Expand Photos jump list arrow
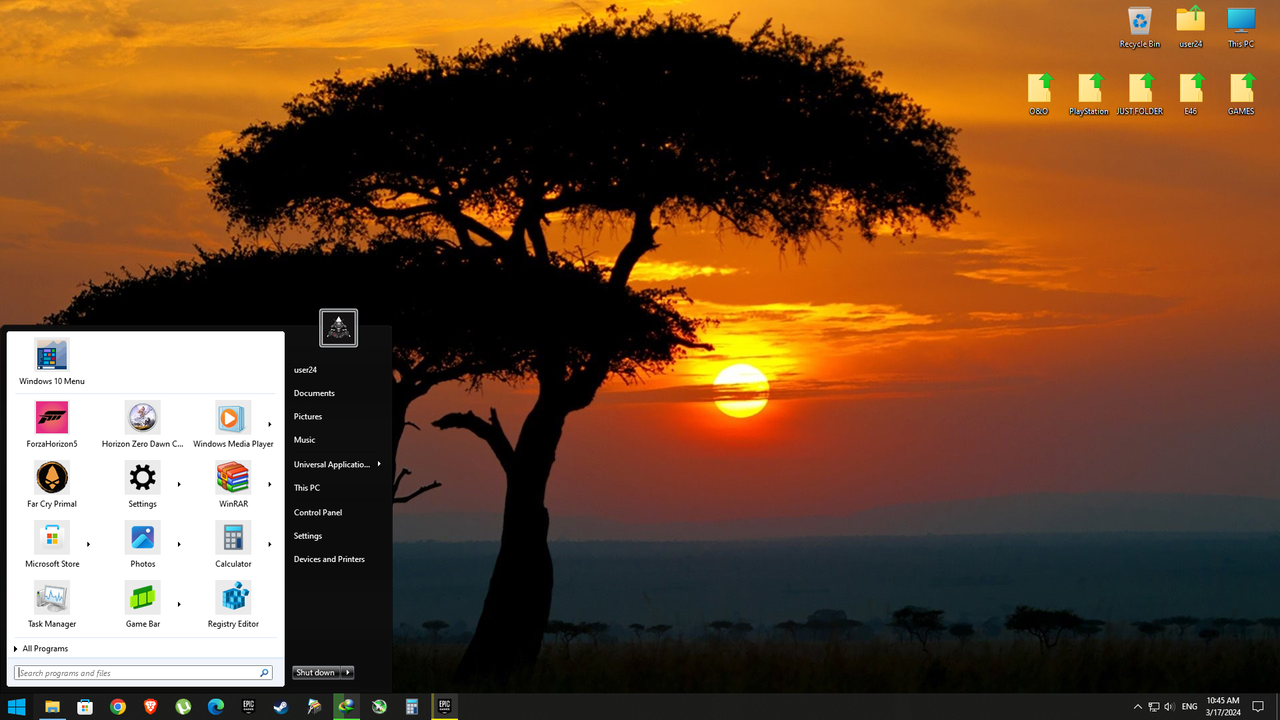The height and width of the screenshot is (720, 1280). pyautogui.click(x=179, y=544)
